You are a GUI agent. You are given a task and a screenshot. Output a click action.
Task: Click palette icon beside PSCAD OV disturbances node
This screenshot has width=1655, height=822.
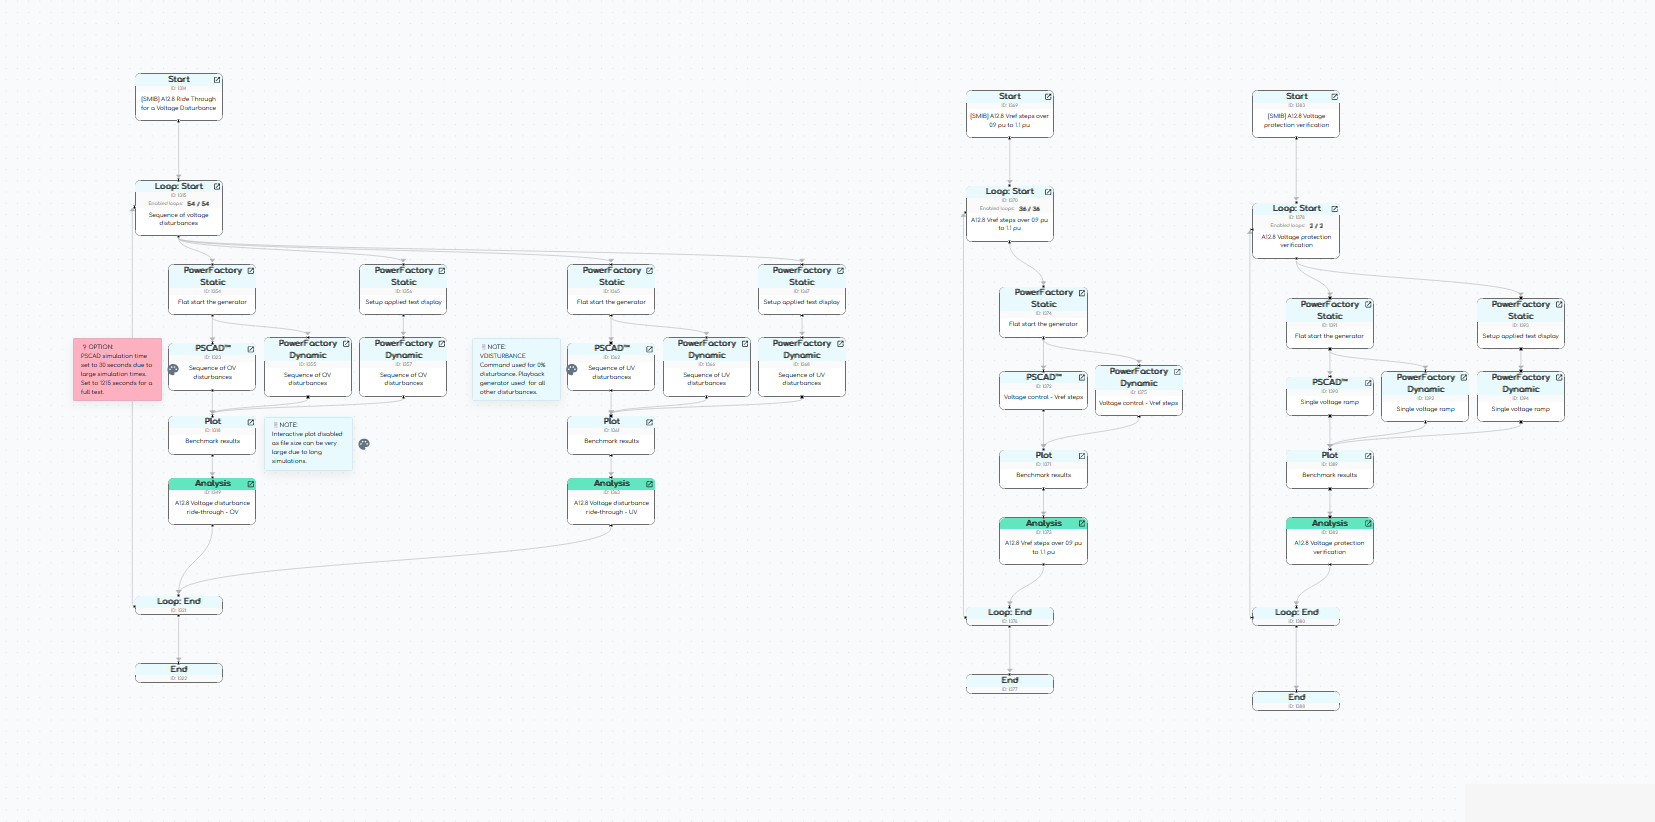point(173,369)
